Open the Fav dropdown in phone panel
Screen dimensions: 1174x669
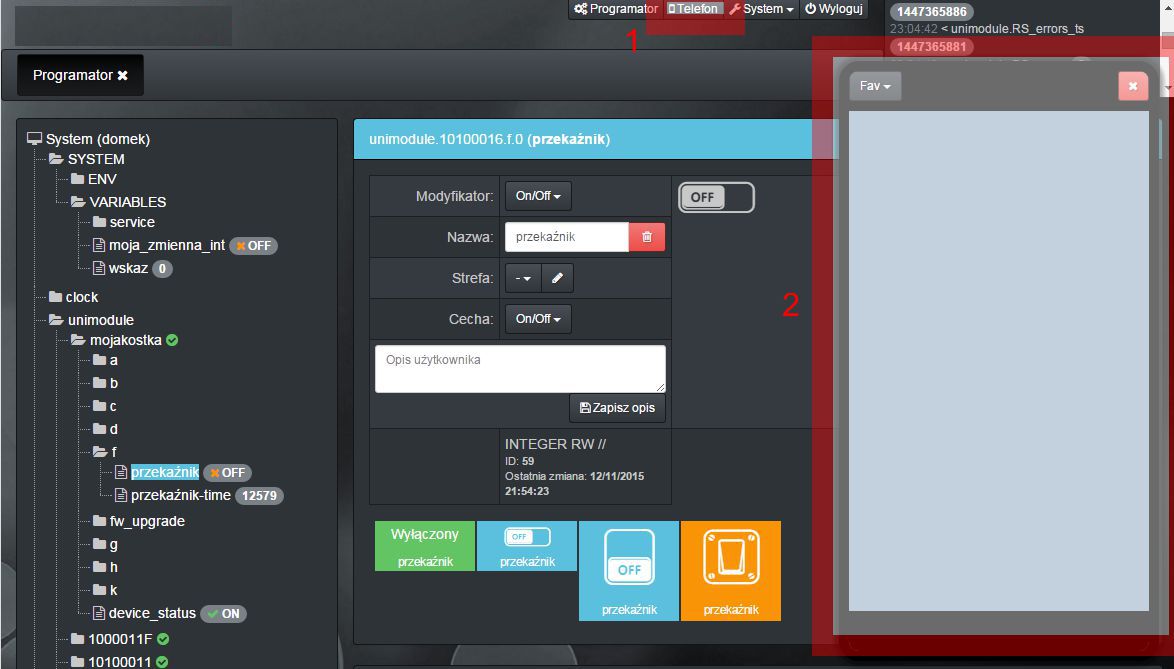(875, 86)
